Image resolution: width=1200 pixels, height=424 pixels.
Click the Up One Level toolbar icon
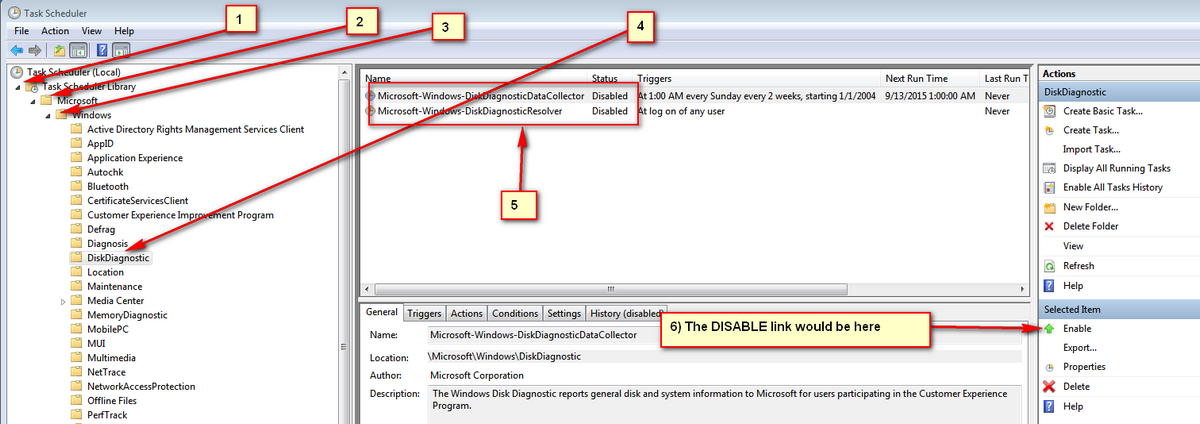(60, 50)
